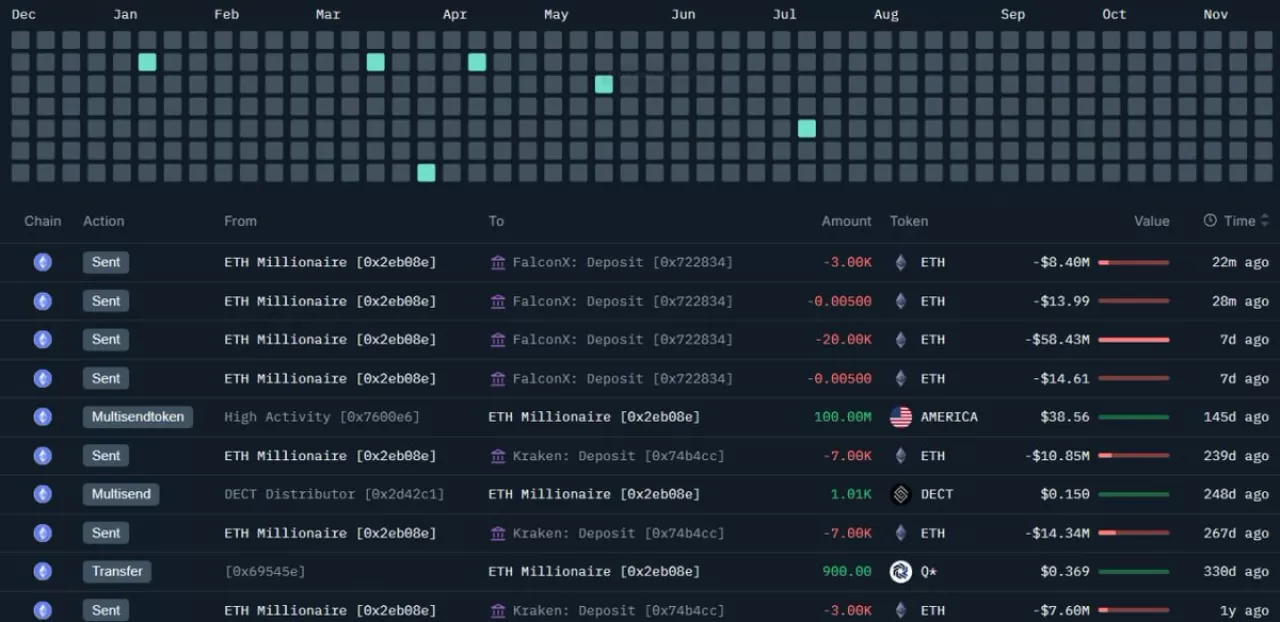Click the Ethereum chain icon on first Sent row
1280x622 pixels.
pyautogui.click(x=41, y=262)
